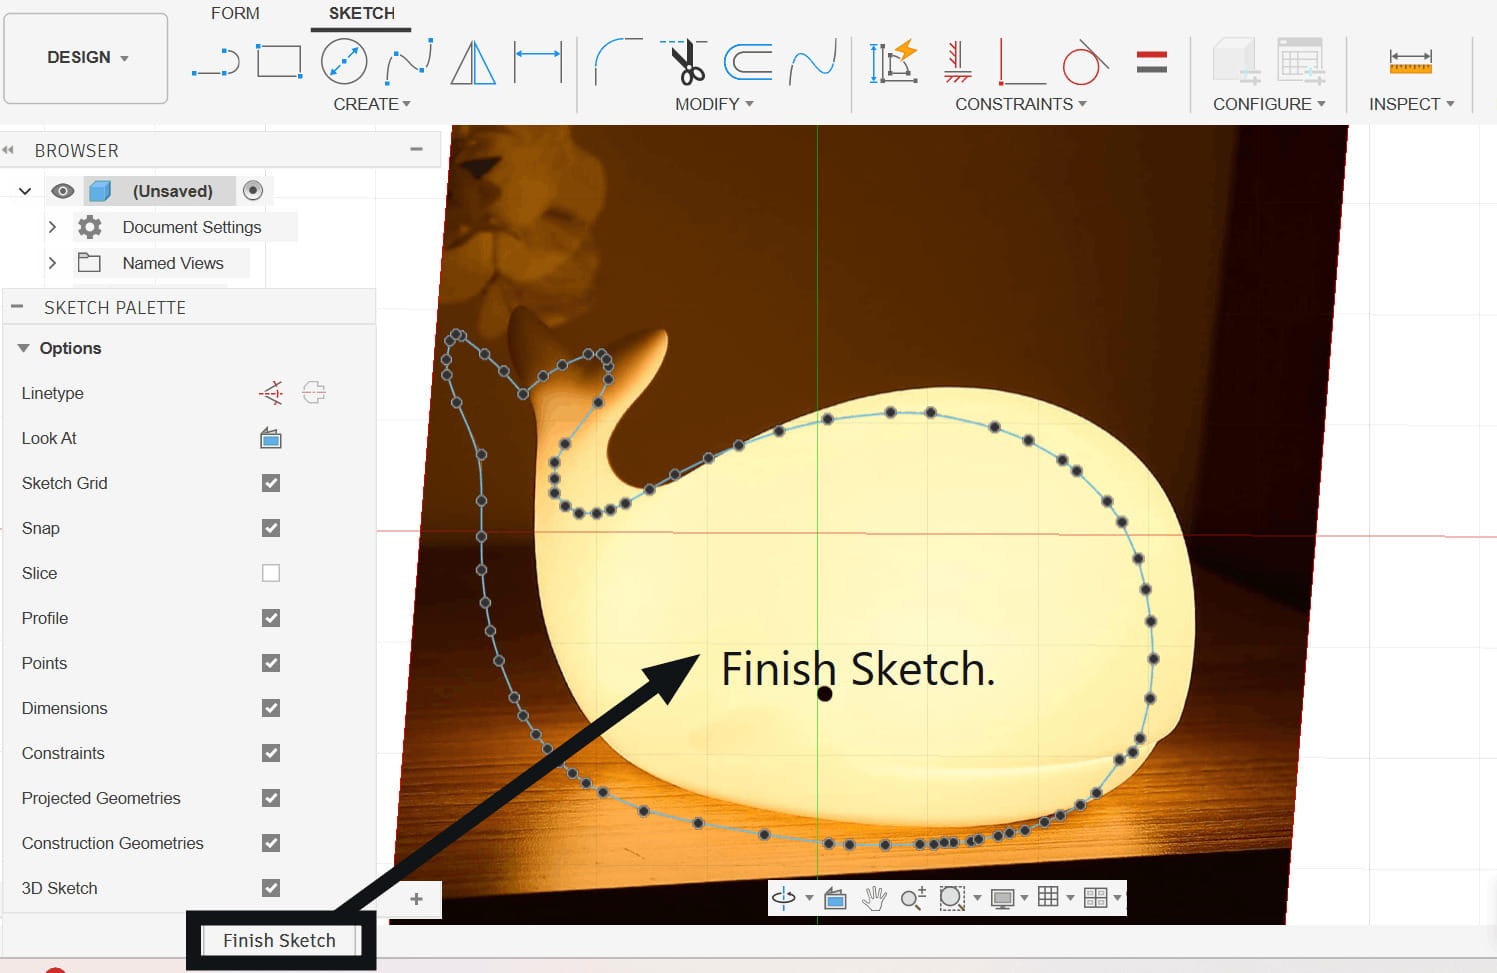Click the Fit zoom window icon
This screenshot has width=1497, height=973.
click(952, 898)
